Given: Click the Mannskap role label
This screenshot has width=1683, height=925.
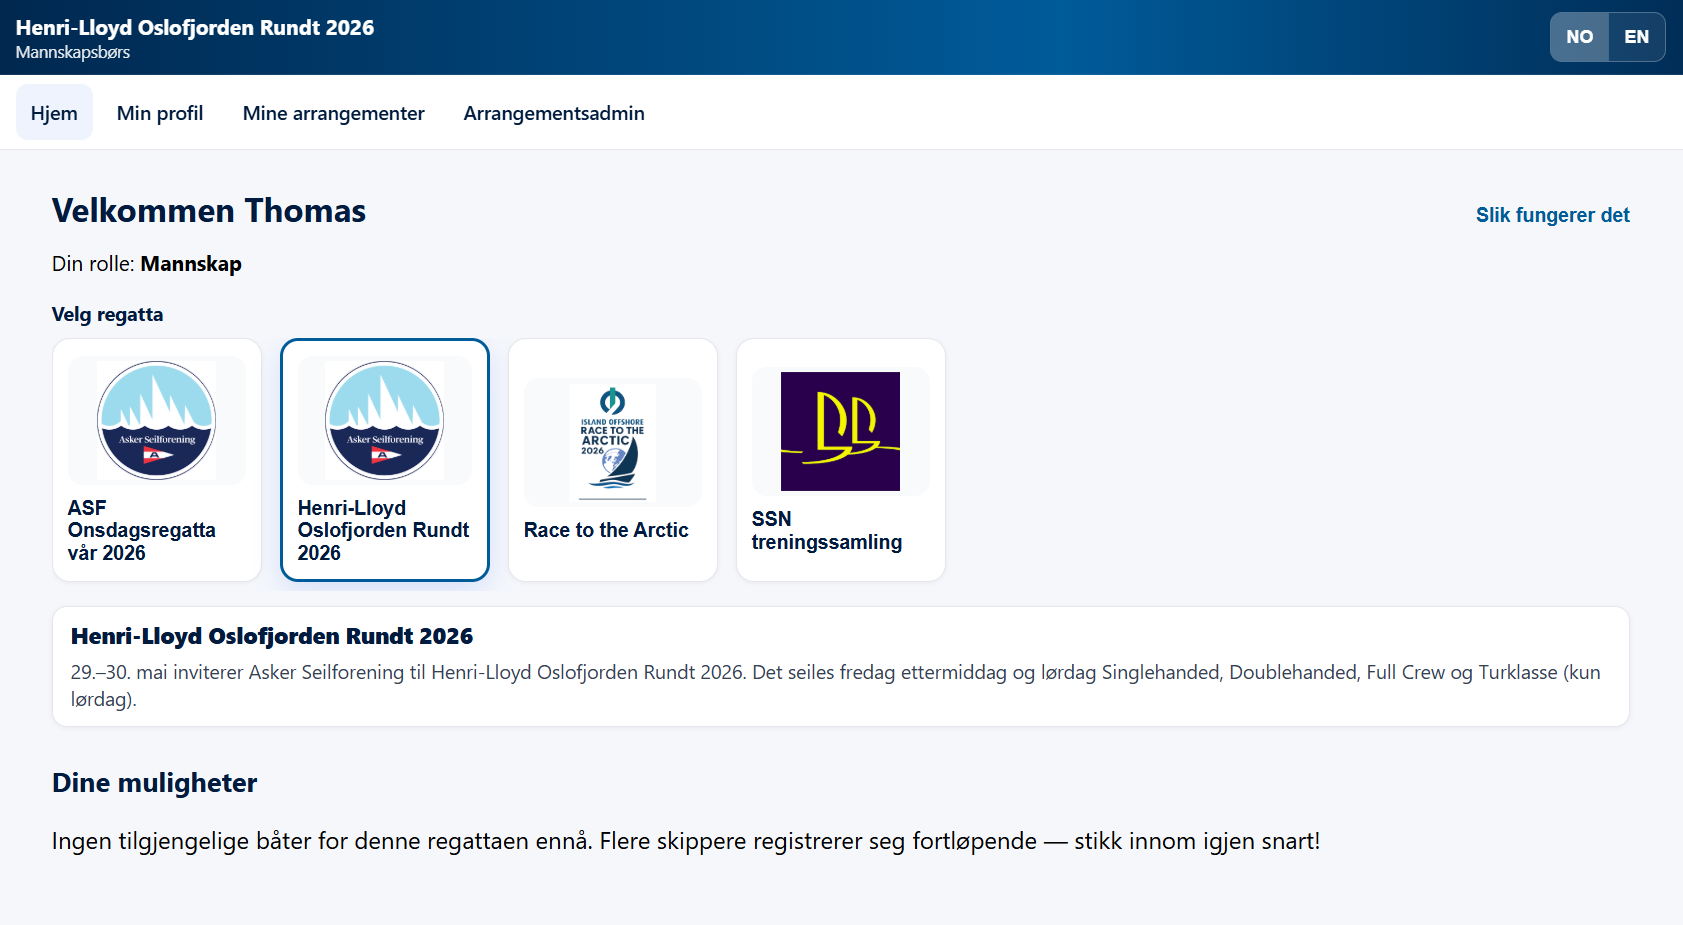Looking at the screenshot, I should [x=191, y=264].
